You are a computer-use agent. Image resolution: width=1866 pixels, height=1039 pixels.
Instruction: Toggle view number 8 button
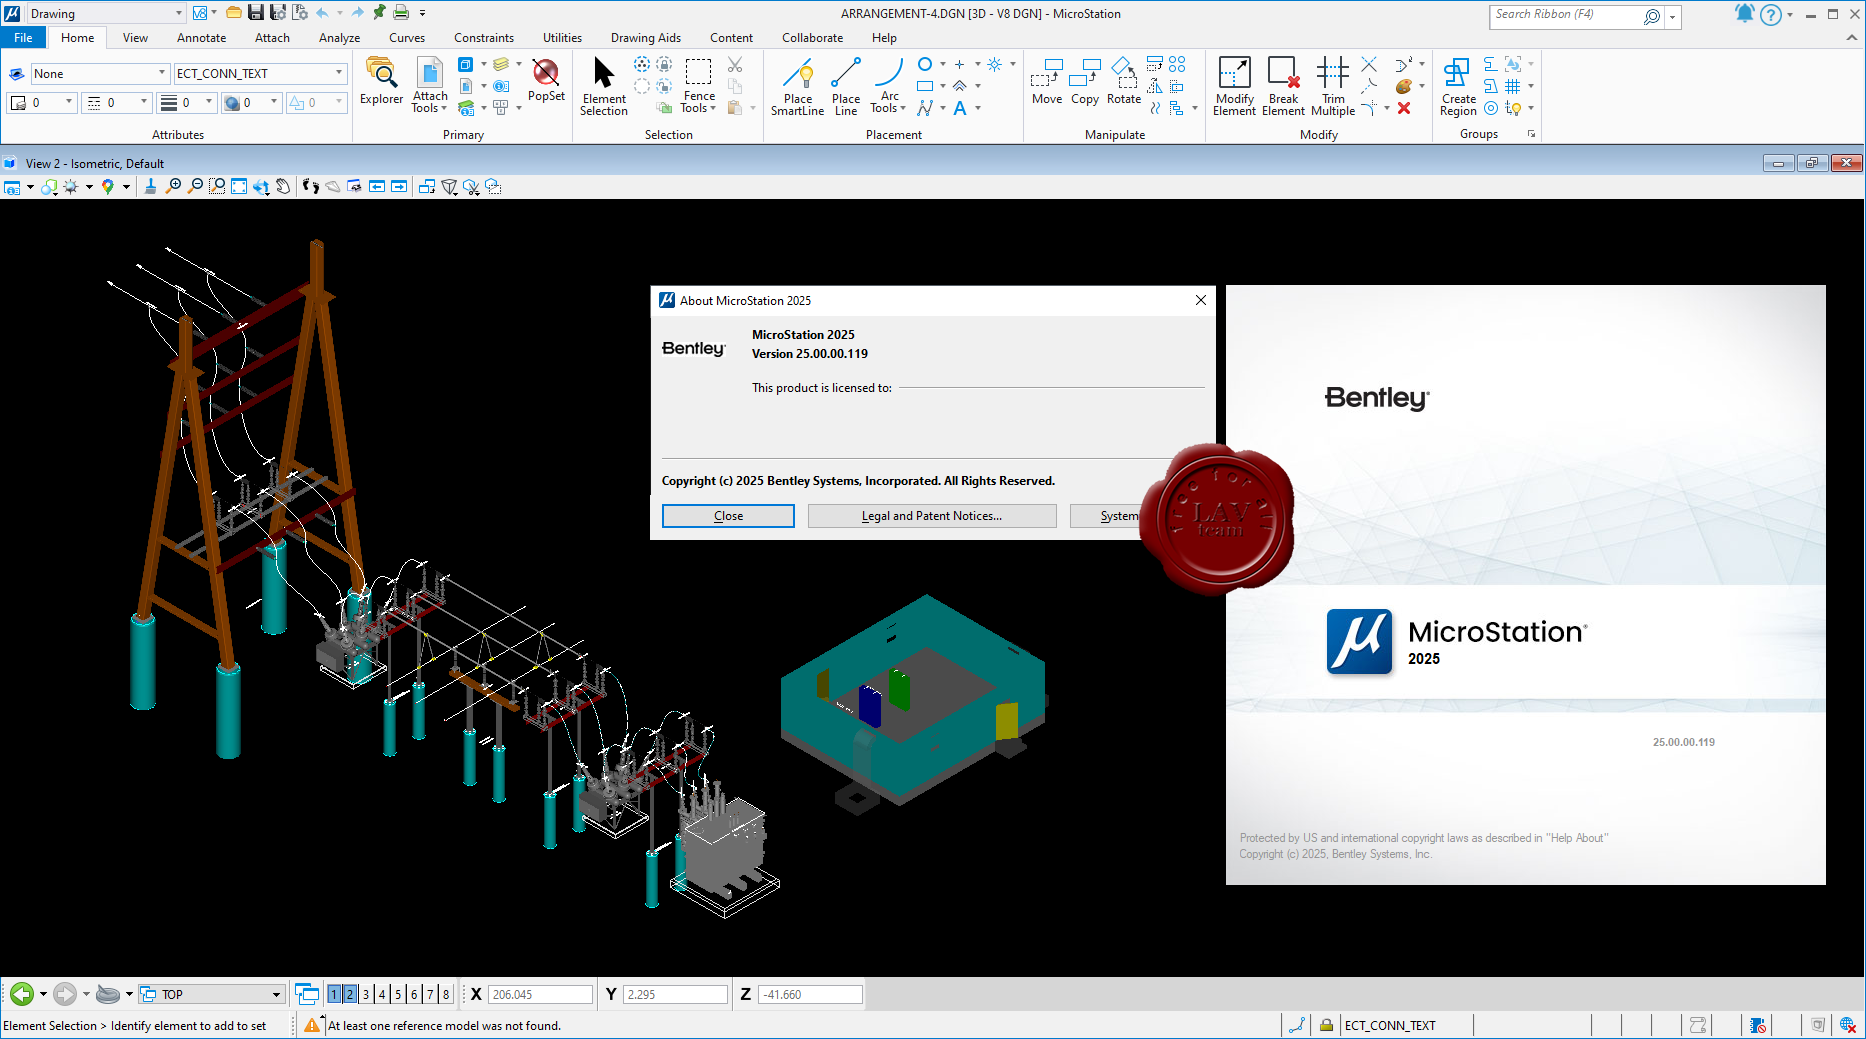click(x=446, y=994)
